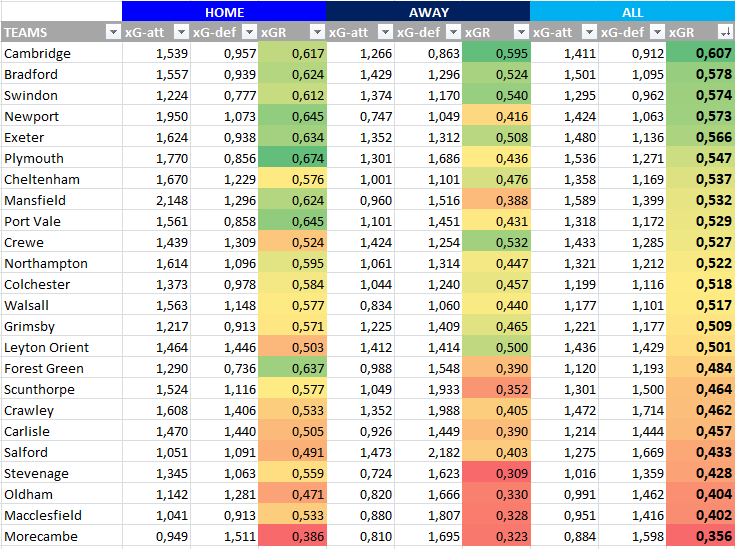Viewport: 735px width, 549px height.
Task: Select the Stevenage team cell
Action: 61,473
